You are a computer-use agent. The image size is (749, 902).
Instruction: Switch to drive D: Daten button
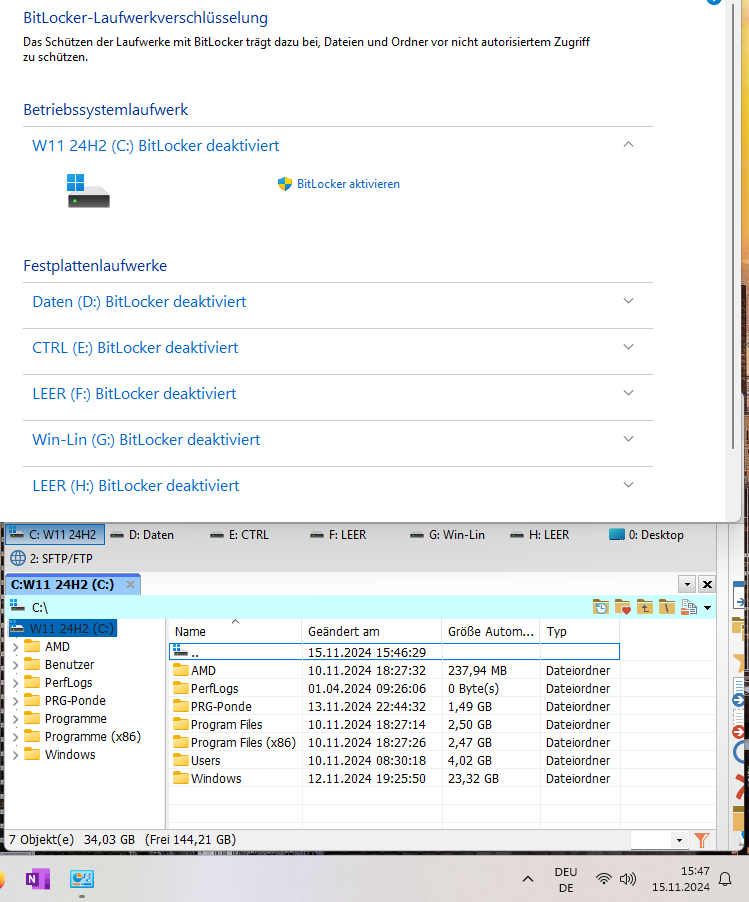[x=142, y=534]
